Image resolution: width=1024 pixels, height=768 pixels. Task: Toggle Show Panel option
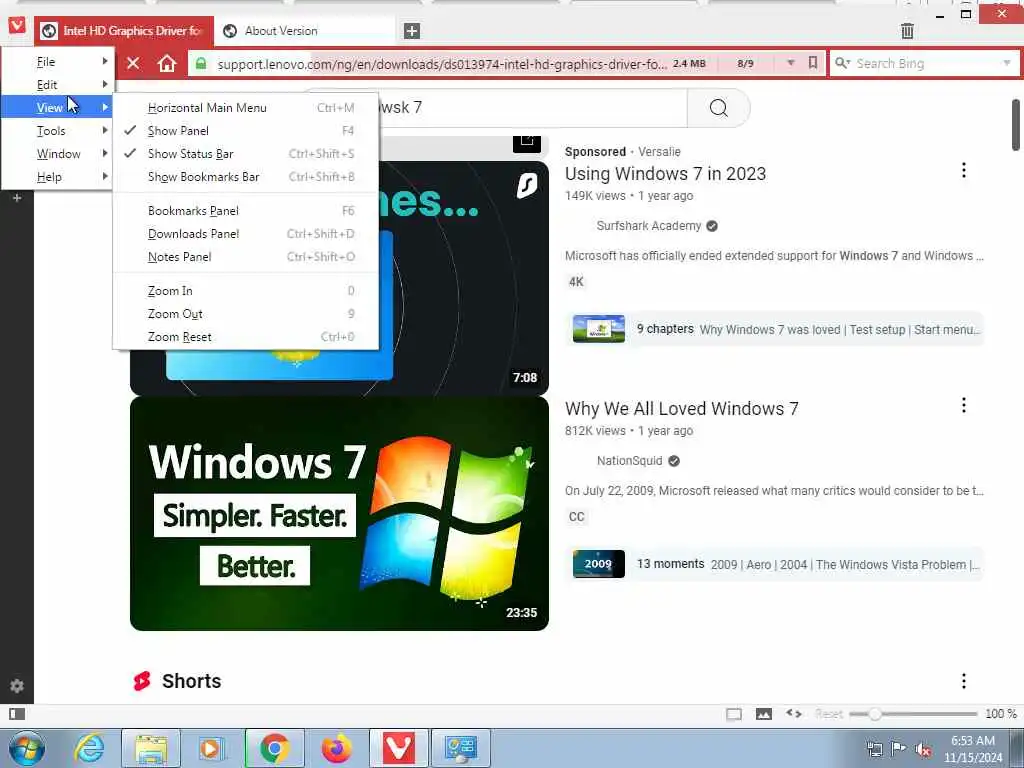(x=246, y=131)
